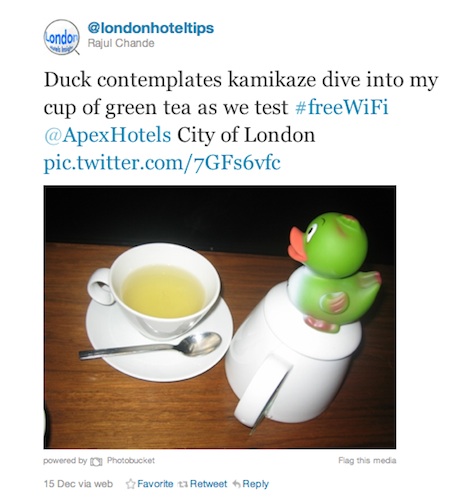Open the pic.twitter.com/7GFs6vfc link

click(162, 163)
